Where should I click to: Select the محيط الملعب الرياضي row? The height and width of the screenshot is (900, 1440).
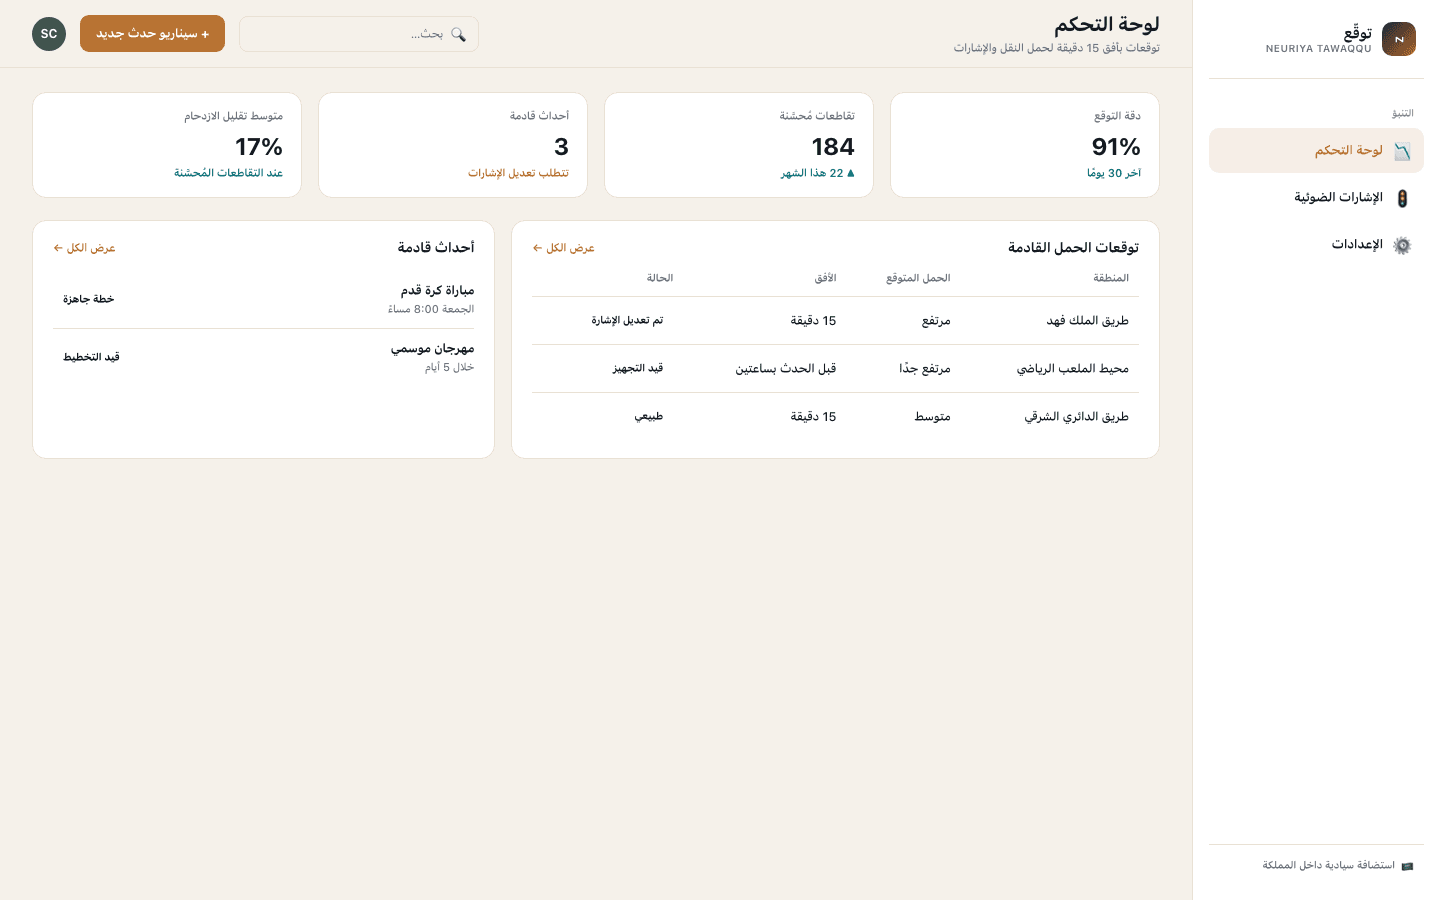click(835, 369)
